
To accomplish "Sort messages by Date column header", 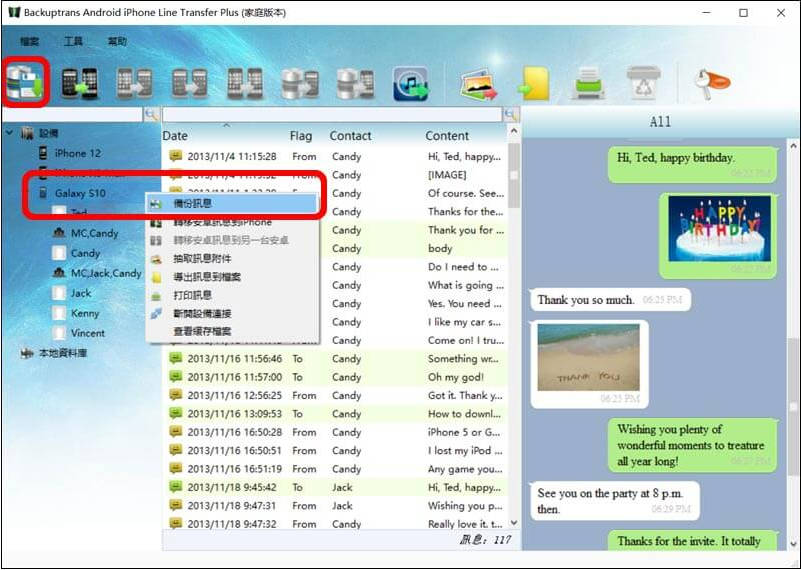I will (175, 136).
